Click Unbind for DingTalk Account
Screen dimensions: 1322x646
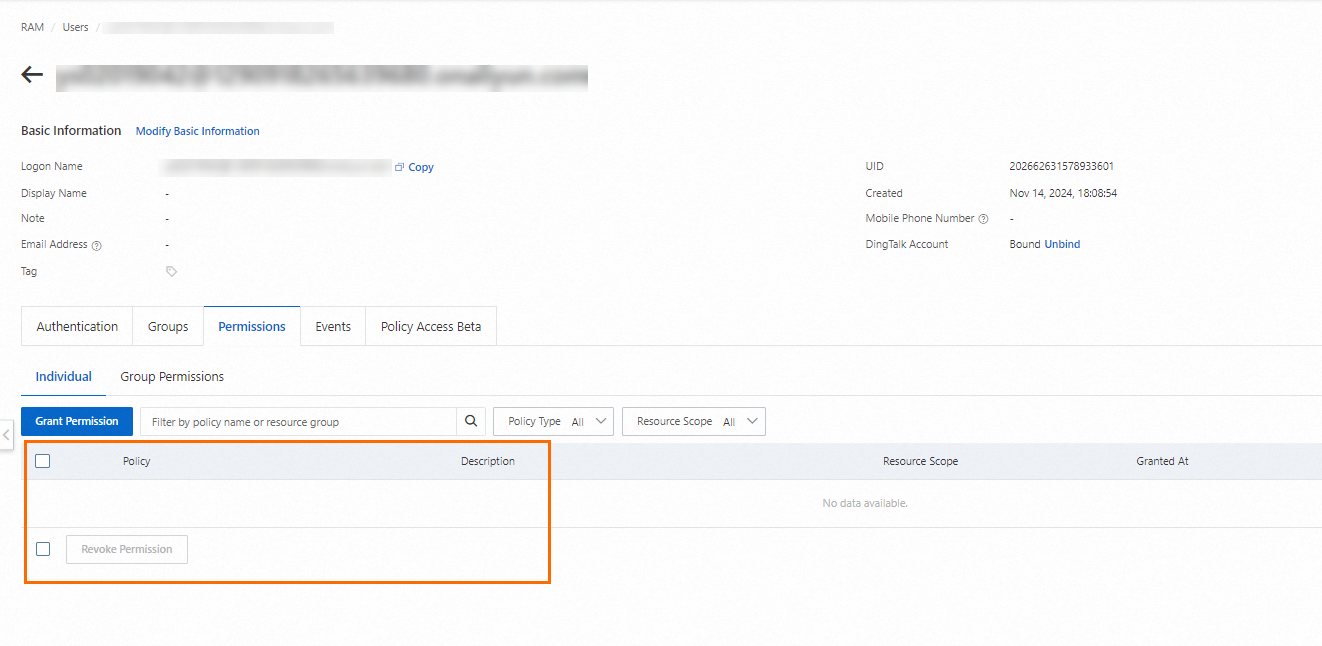click(1062, 244)
